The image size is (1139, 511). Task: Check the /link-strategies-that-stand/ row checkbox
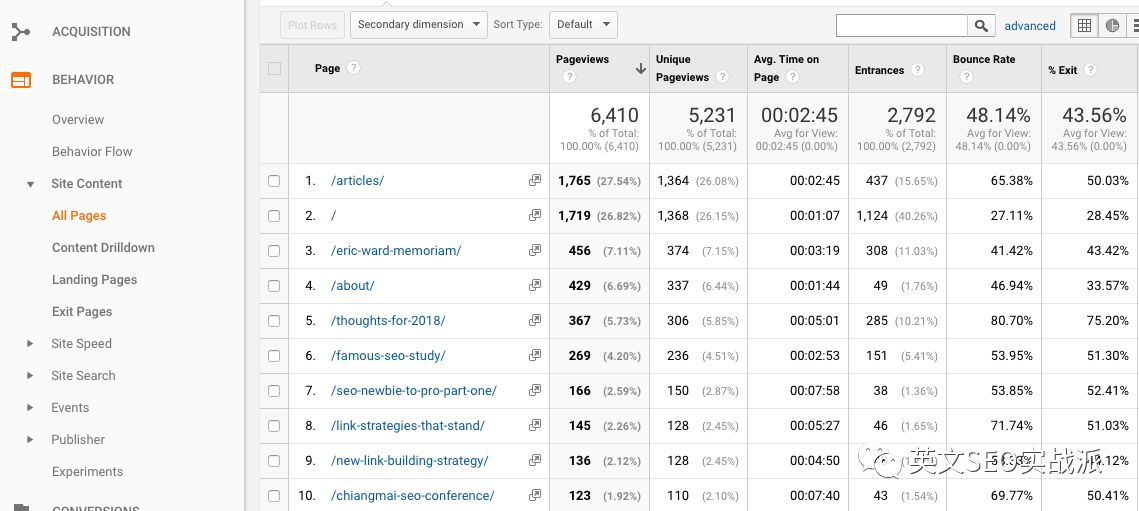click(x=274, y=425)
